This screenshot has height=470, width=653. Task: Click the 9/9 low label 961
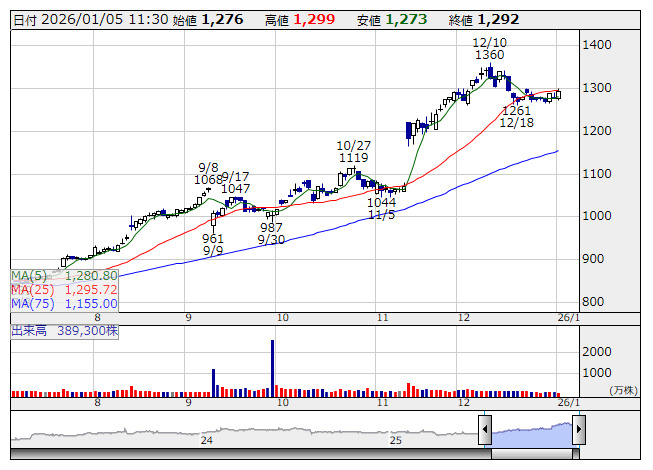[213, 239]
